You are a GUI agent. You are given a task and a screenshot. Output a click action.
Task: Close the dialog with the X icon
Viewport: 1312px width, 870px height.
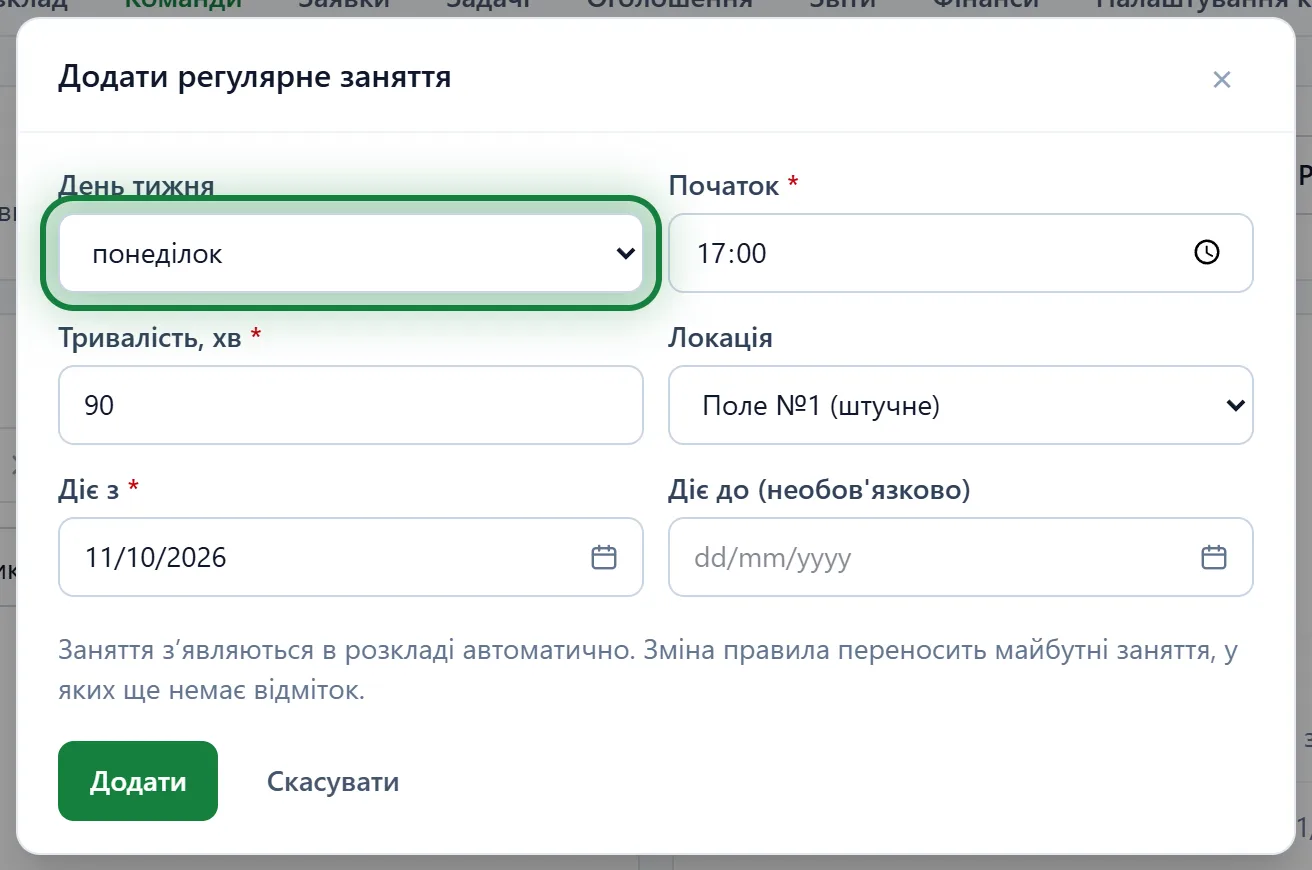pos(1221,80)
